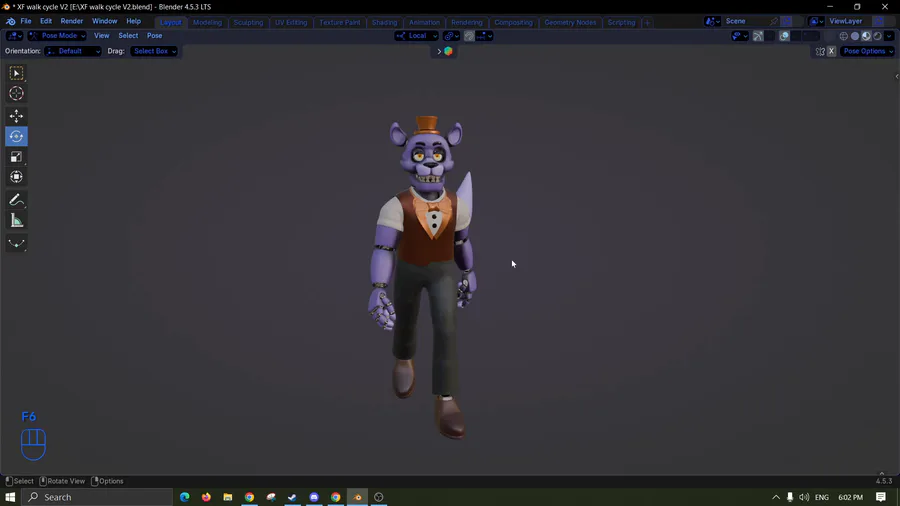Open the object visibility filter dropdown

click(x=740, y=36)
